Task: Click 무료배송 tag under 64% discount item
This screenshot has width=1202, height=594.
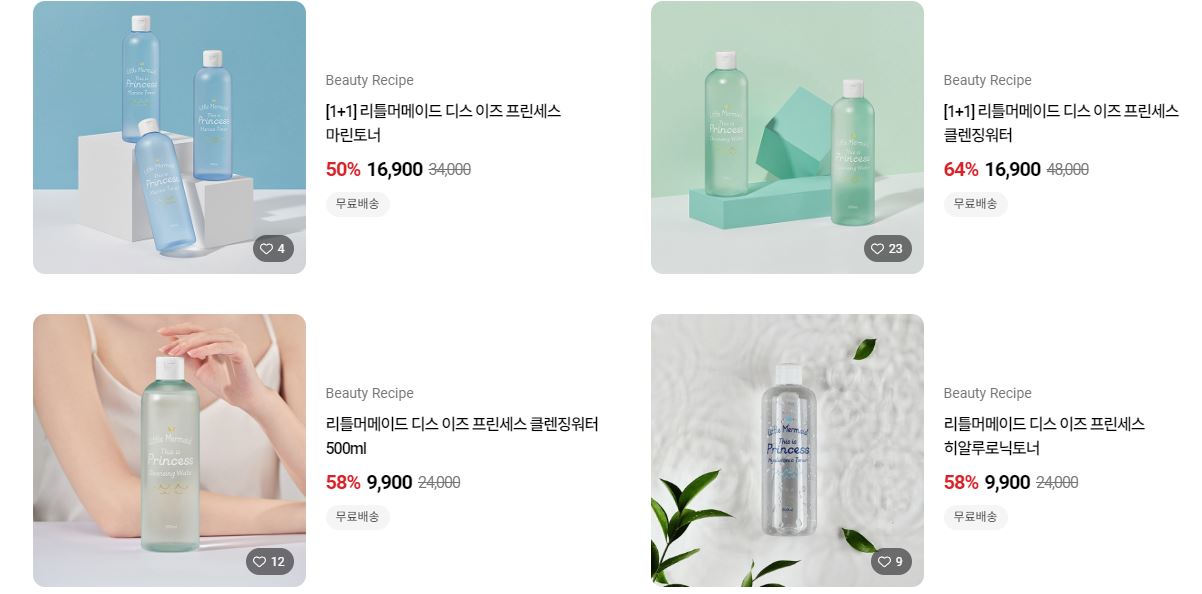Action: tap(975, 204)
